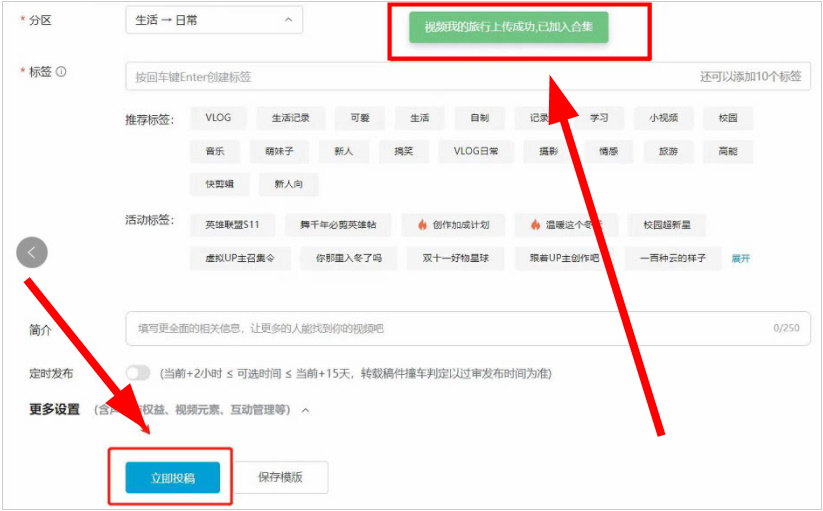The height and width of the screenshot is (511, 823).
Task: Pick the 一百种云的样子 activity tag
Action: pos(673,258)
